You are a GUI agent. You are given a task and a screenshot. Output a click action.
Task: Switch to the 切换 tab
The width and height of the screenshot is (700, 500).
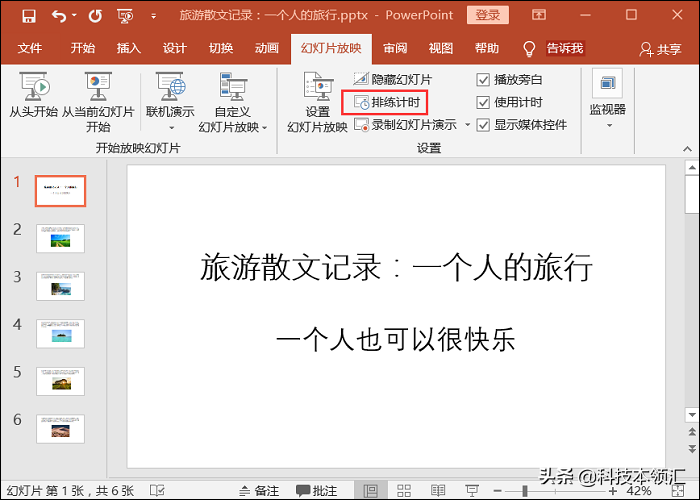pos(221,48)
